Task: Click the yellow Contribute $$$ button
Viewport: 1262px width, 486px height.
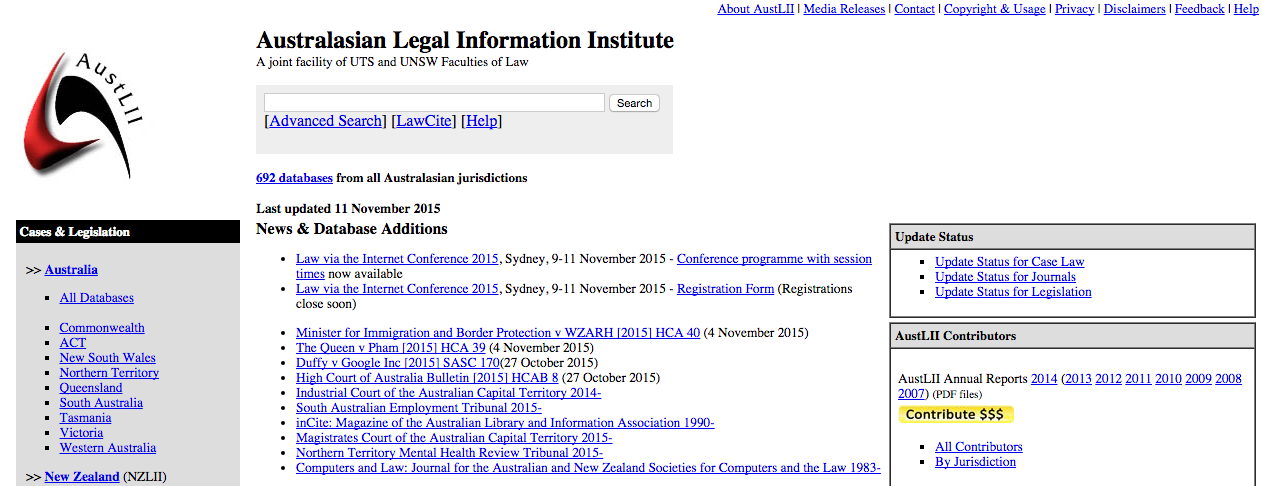Action: coord(955,414)
